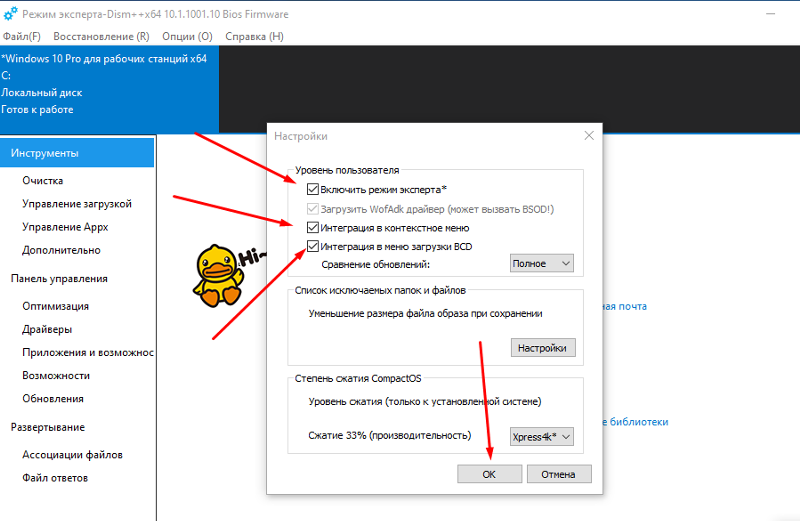Click Уровень сжатия description text

tap(425, 402)
